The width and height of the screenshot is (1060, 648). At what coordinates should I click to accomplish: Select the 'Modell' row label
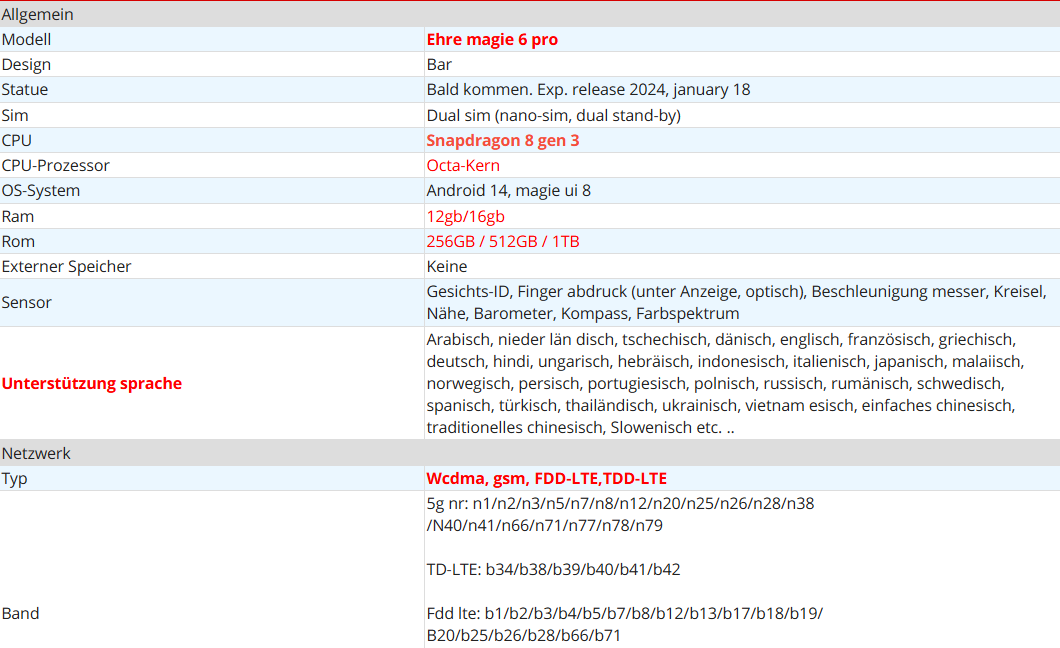pos(26,39)
